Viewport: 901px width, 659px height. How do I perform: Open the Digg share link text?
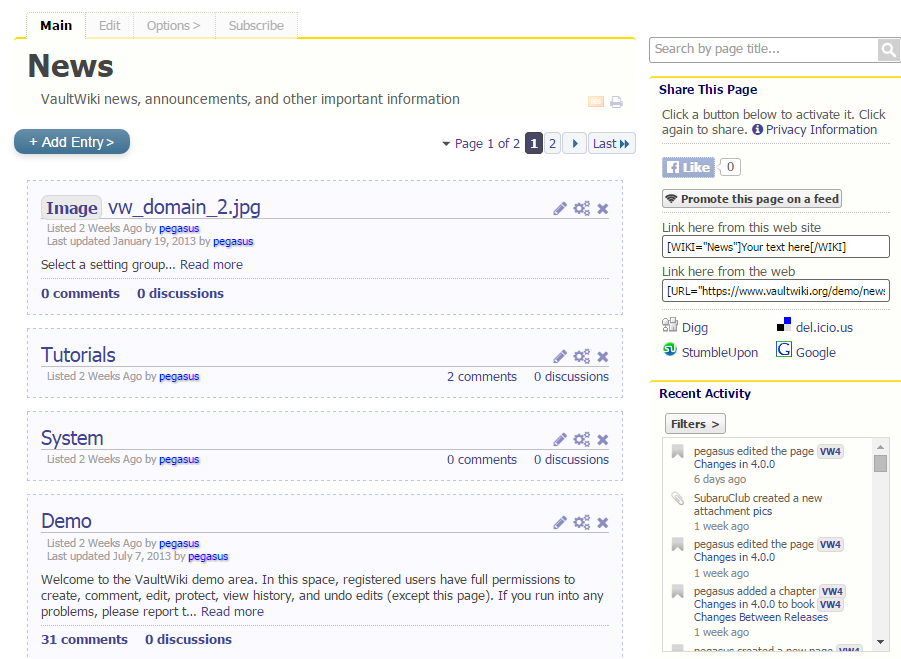[x=695, y=327]
